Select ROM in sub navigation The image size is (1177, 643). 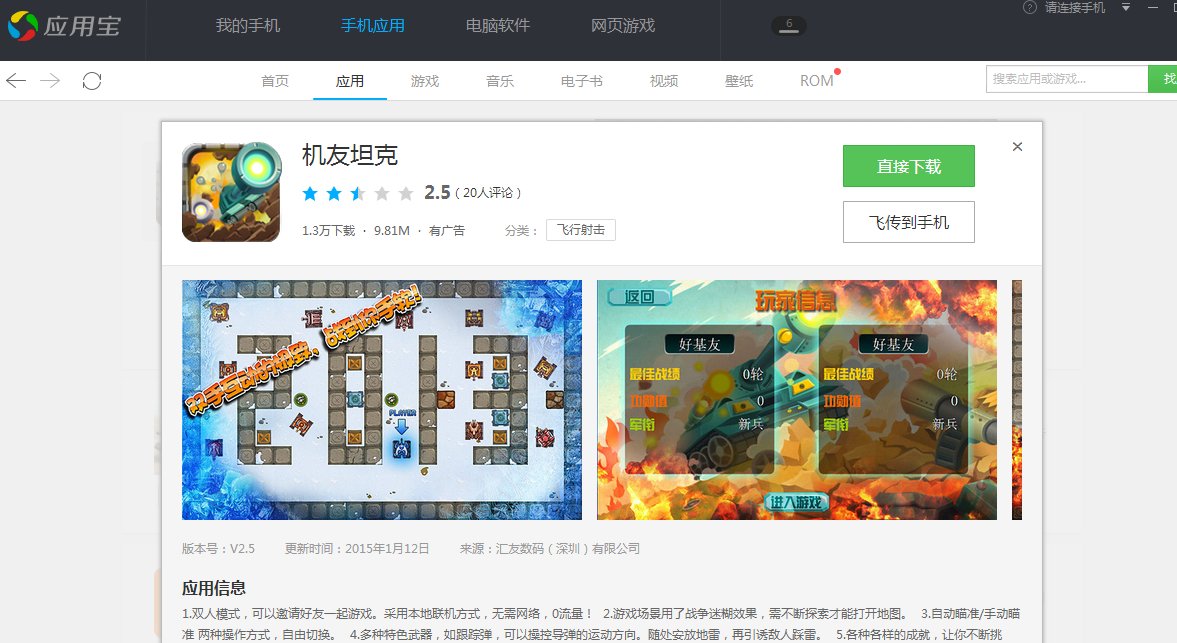pyautogui.click(x=817, y=81)
